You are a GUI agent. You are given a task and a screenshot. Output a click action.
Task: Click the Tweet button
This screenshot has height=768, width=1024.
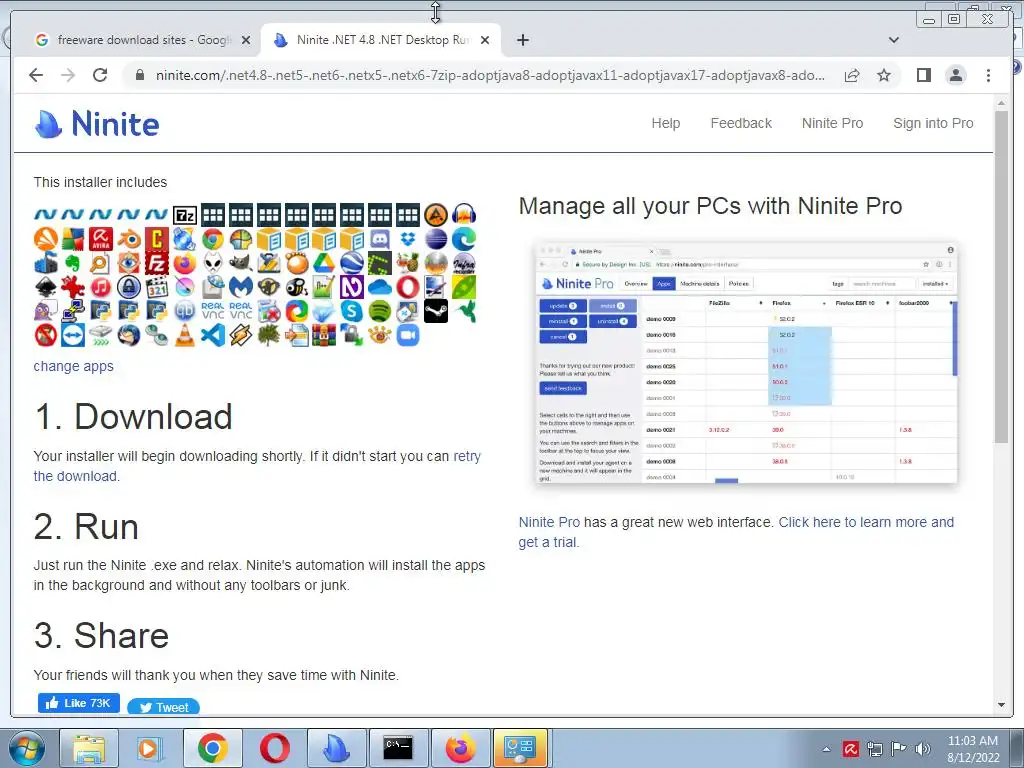click(x=163, y=707)
